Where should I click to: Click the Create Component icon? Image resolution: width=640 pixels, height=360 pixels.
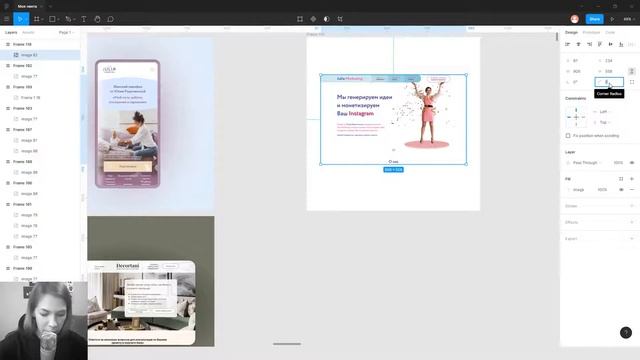point(313,19)
